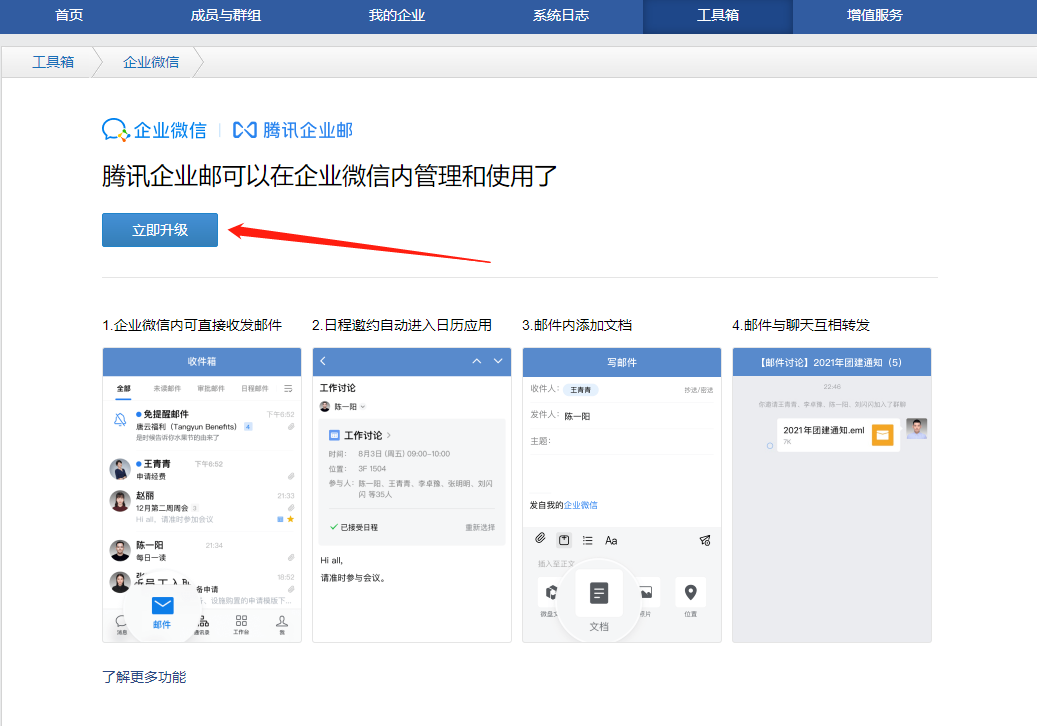The image size is (1037, 726).
Task: Click 了解更多功能 link
Action: tap(144, 677)
